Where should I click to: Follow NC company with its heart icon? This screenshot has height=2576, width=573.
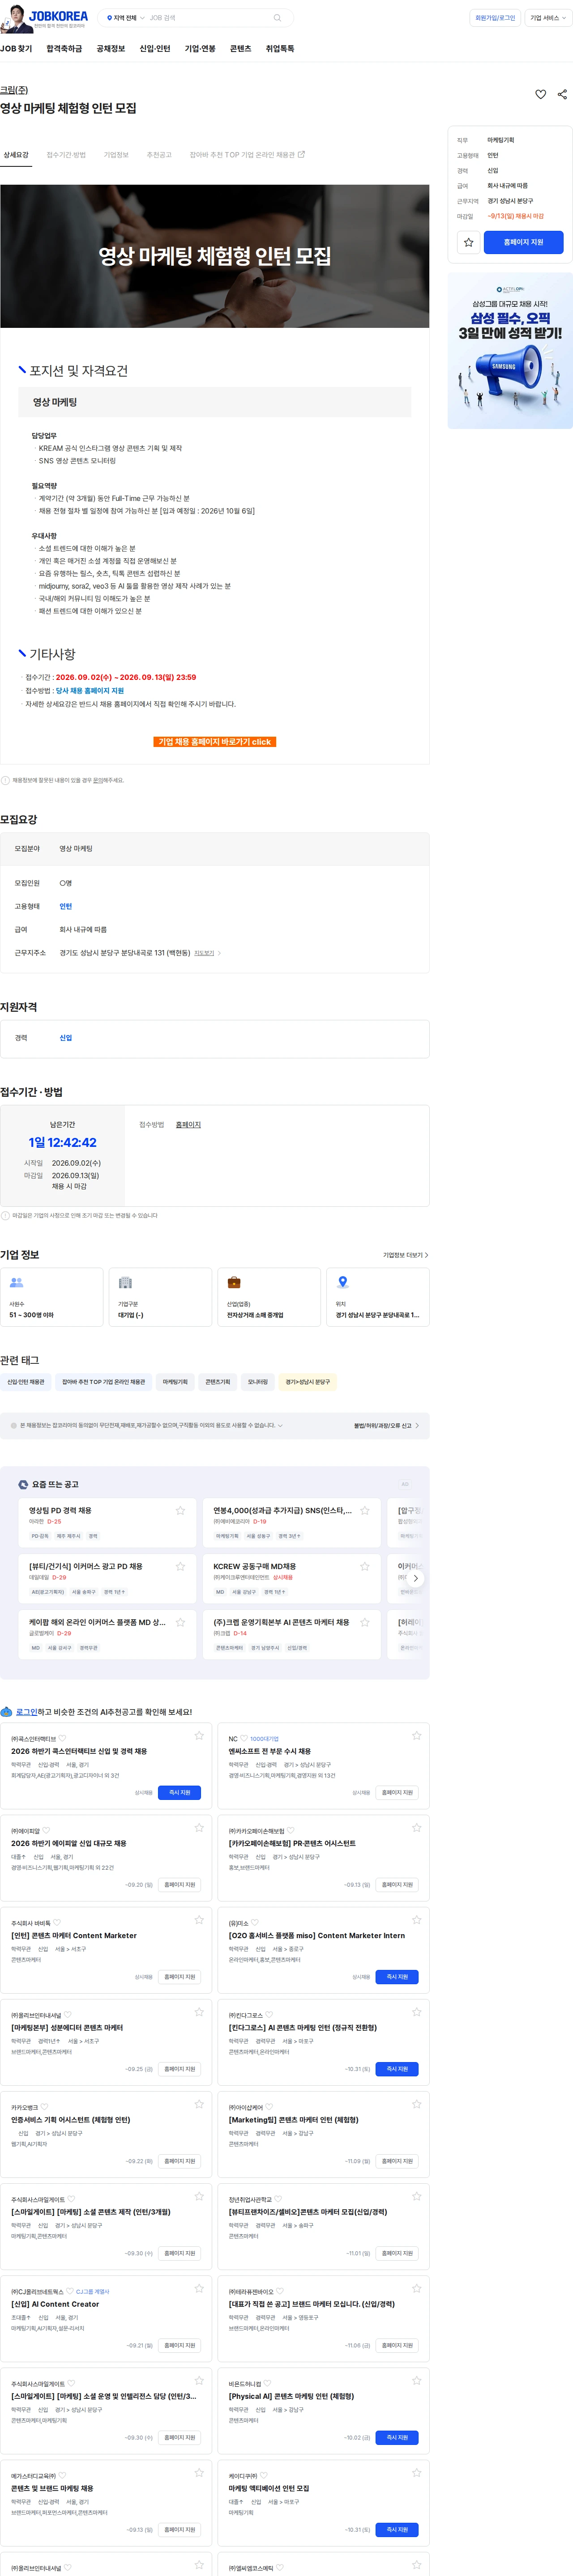pyautogui.click(x=244, y=1738)
